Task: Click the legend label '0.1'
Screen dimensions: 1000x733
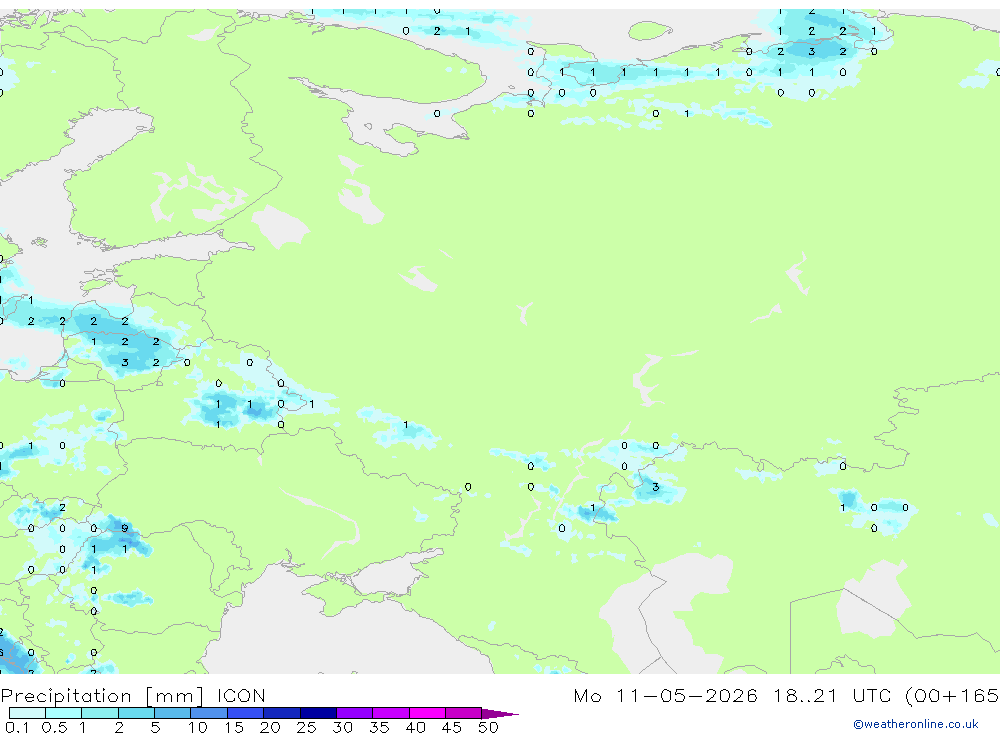Action: click(17, 727)
